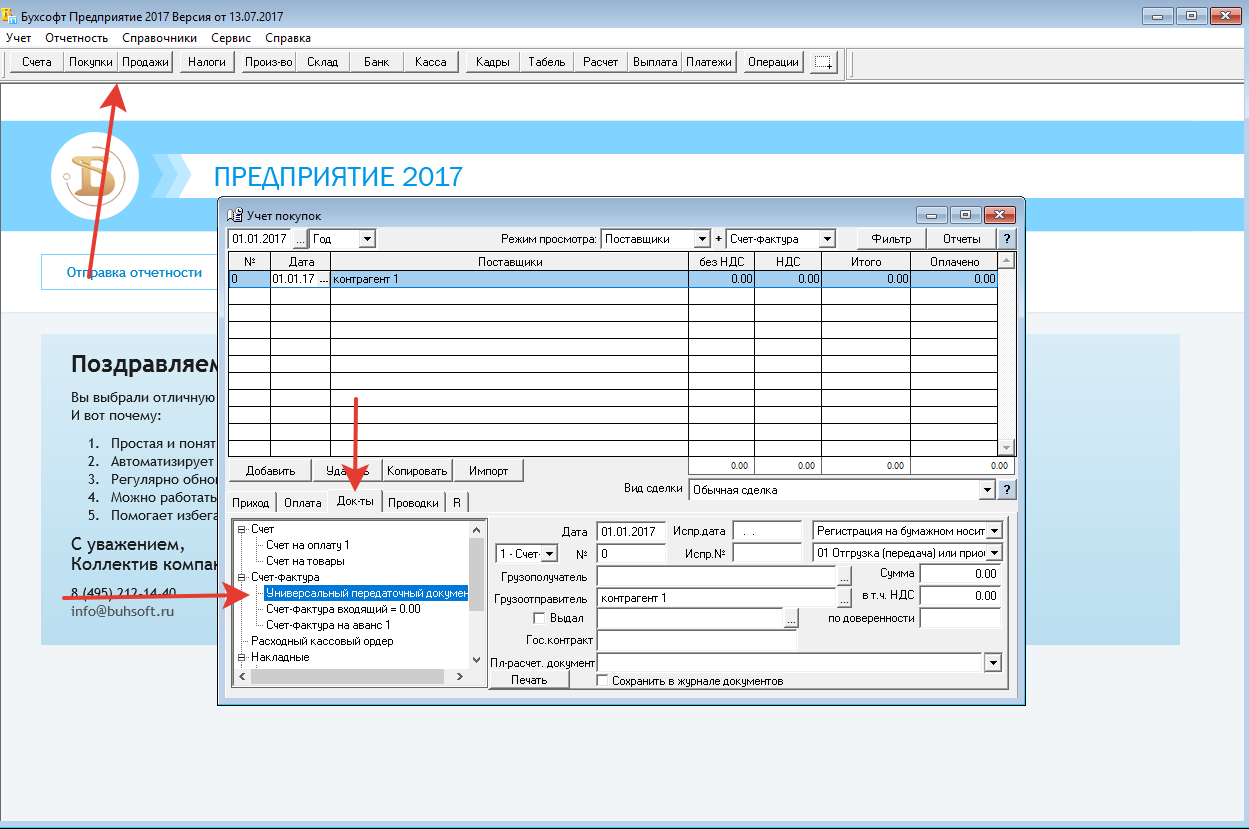
Task: Open the Счет-фактура view mode dropdown
Action: coord(826,239)
